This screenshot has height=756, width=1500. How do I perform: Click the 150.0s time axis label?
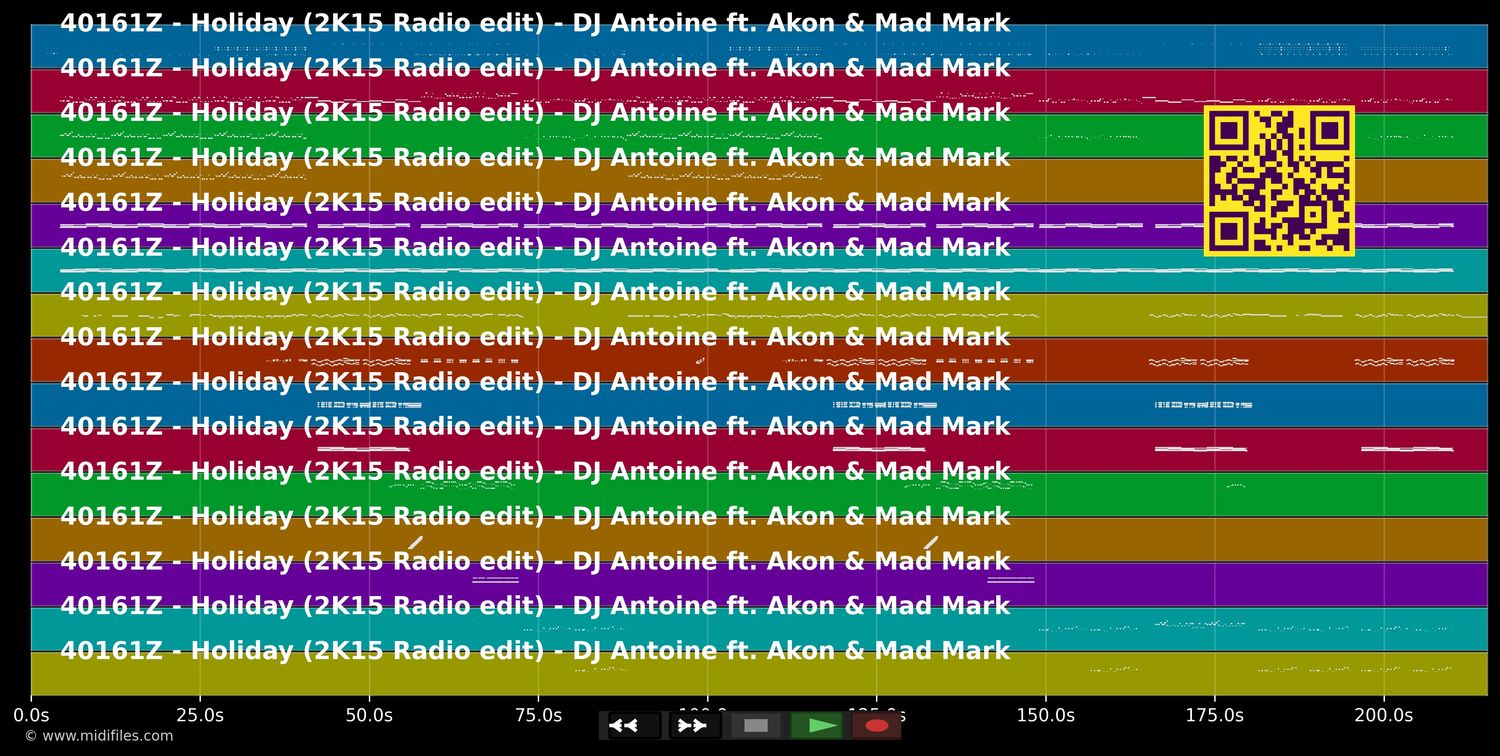tap(1046, 715)
